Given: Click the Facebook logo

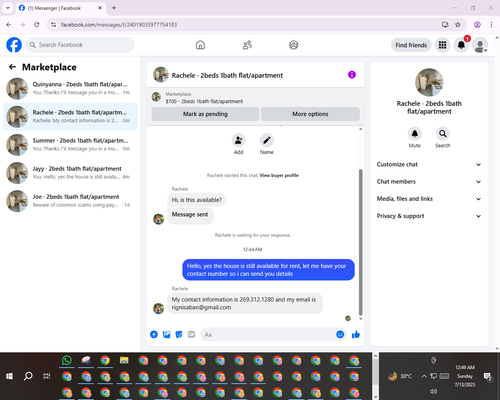Looking at the screenshot, I should point(14,45).
